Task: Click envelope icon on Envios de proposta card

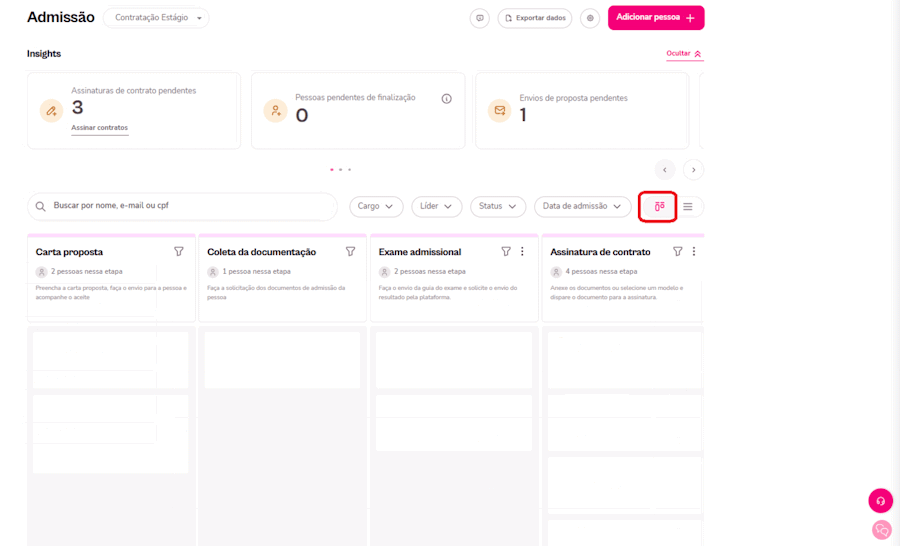Action: [499, 110]
